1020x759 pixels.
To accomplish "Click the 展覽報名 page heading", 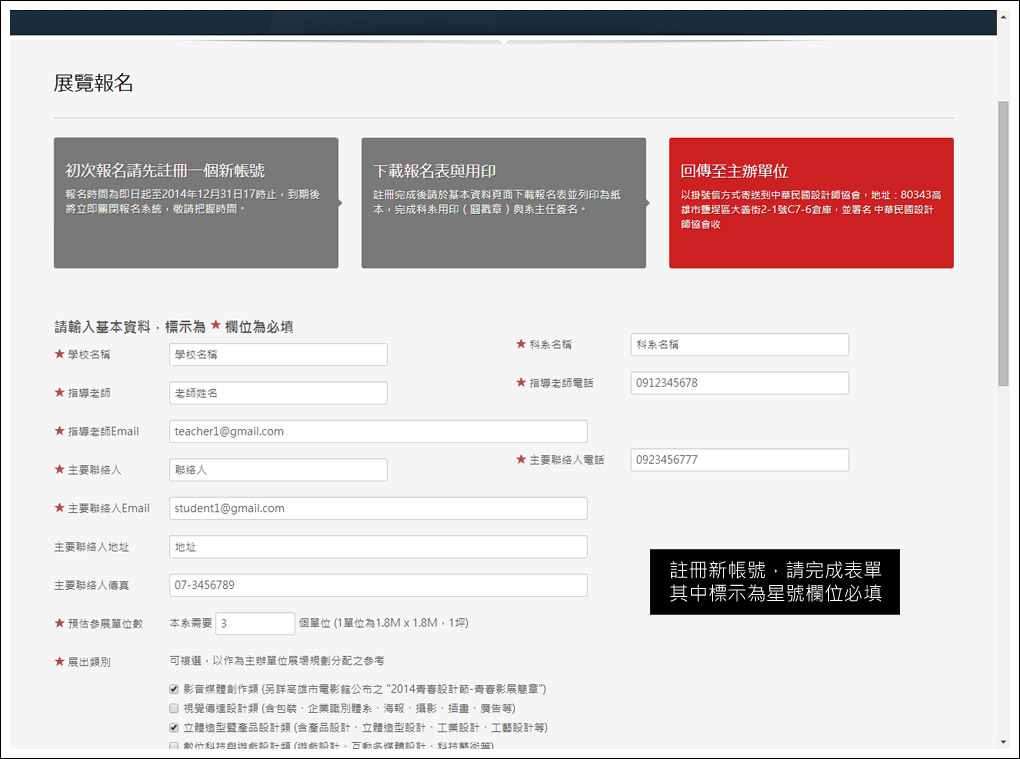I will click(x=93, y=83).
